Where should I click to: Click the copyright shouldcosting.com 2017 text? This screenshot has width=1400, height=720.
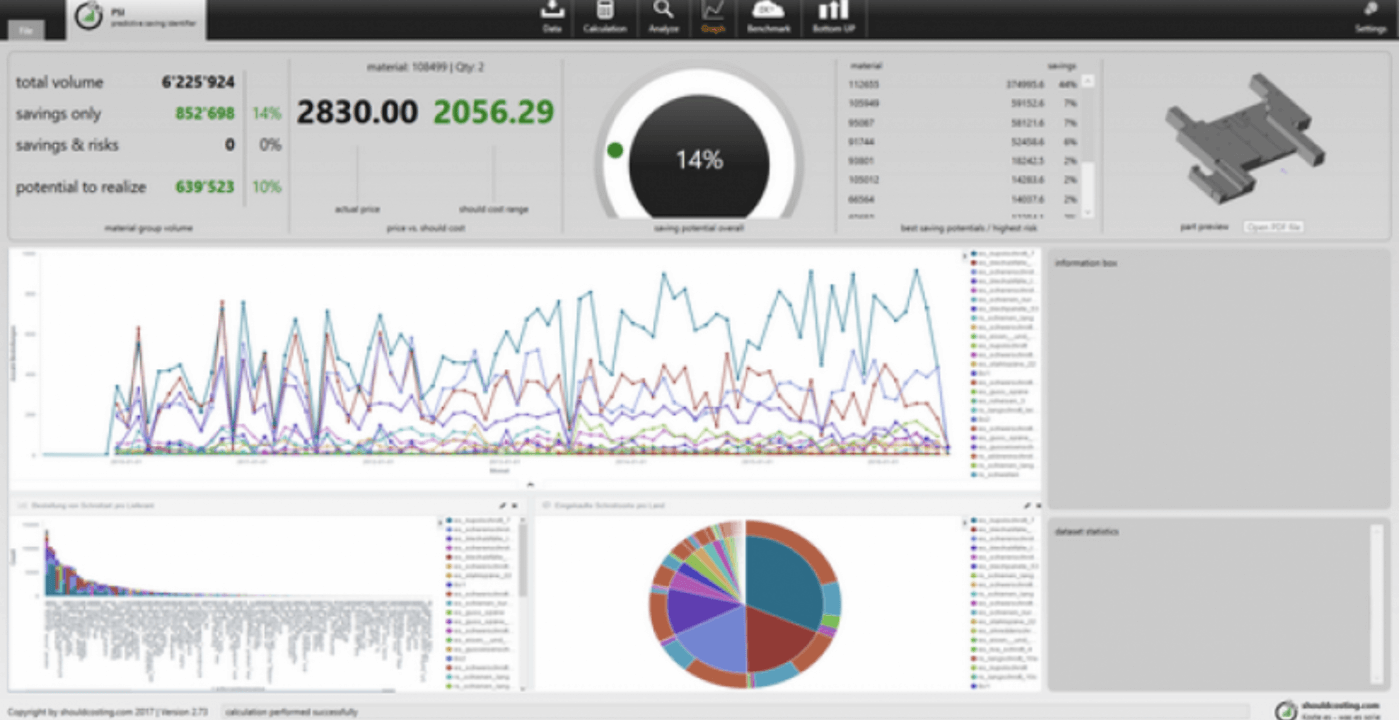pyautogui.click(x=108, y=712)
